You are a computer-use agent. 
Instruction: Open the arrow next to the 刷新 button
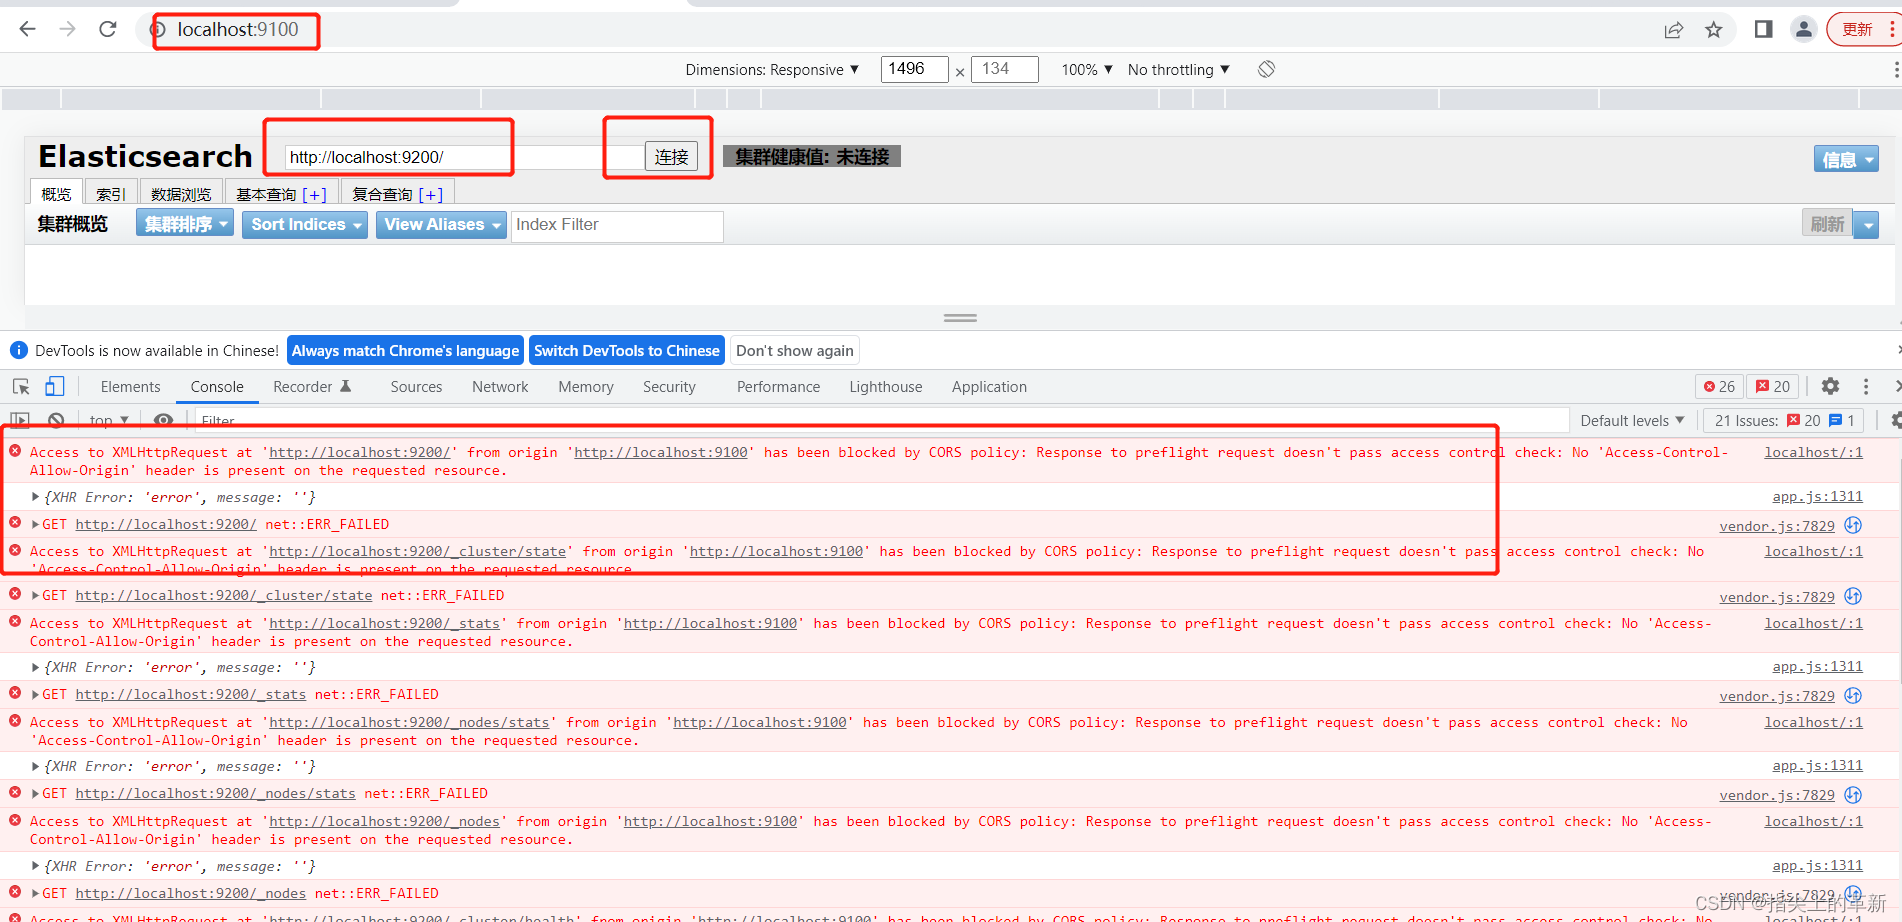point(1866,225)
